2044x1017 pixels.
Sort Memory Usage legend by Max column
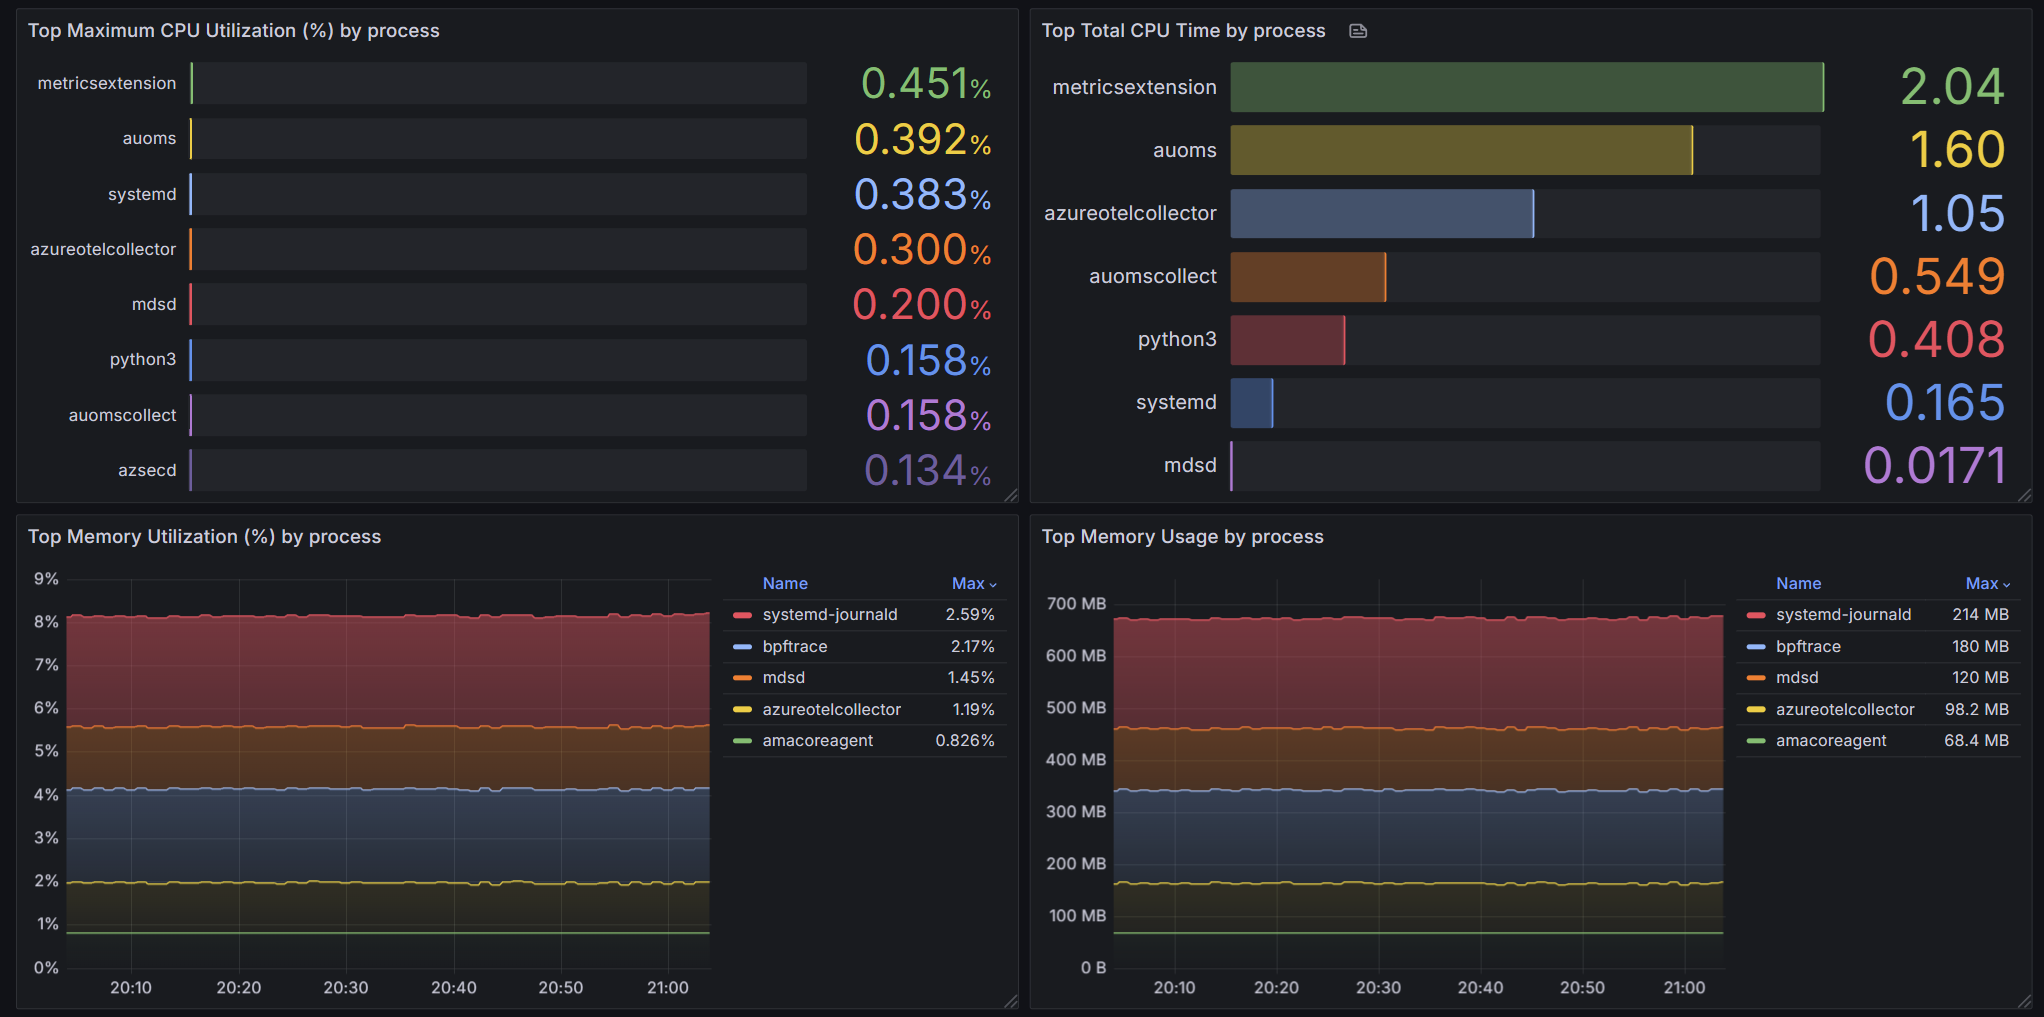(x=1987, y=584)
